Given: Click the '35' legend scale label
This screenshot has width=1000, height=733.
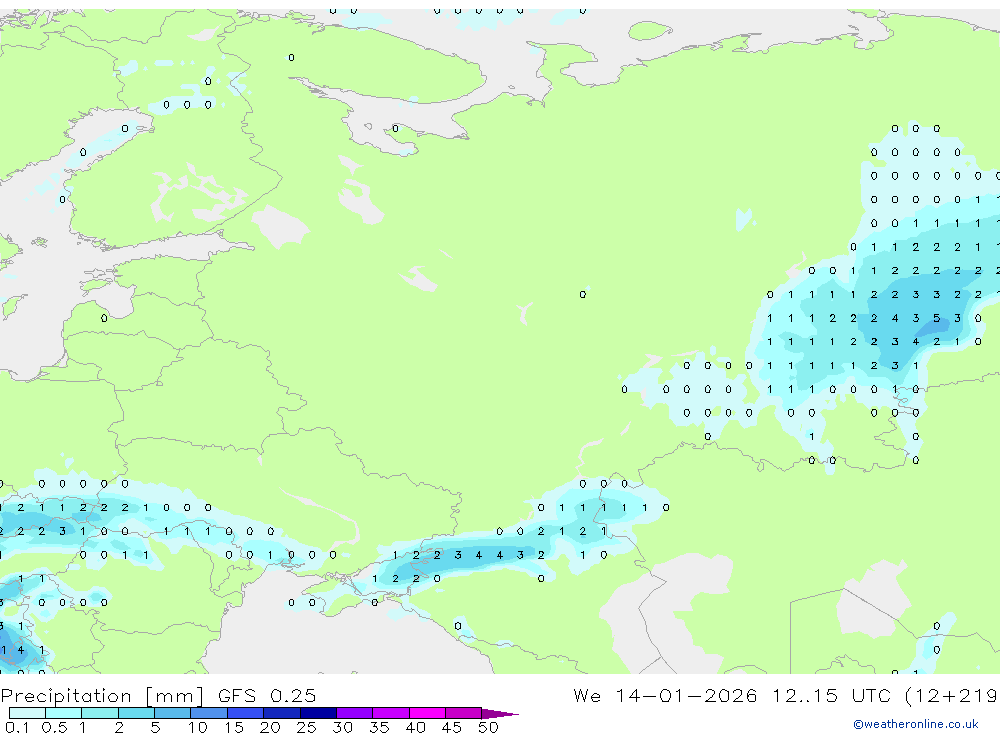Looking at the screenshot, I should (x=379, y=727).
